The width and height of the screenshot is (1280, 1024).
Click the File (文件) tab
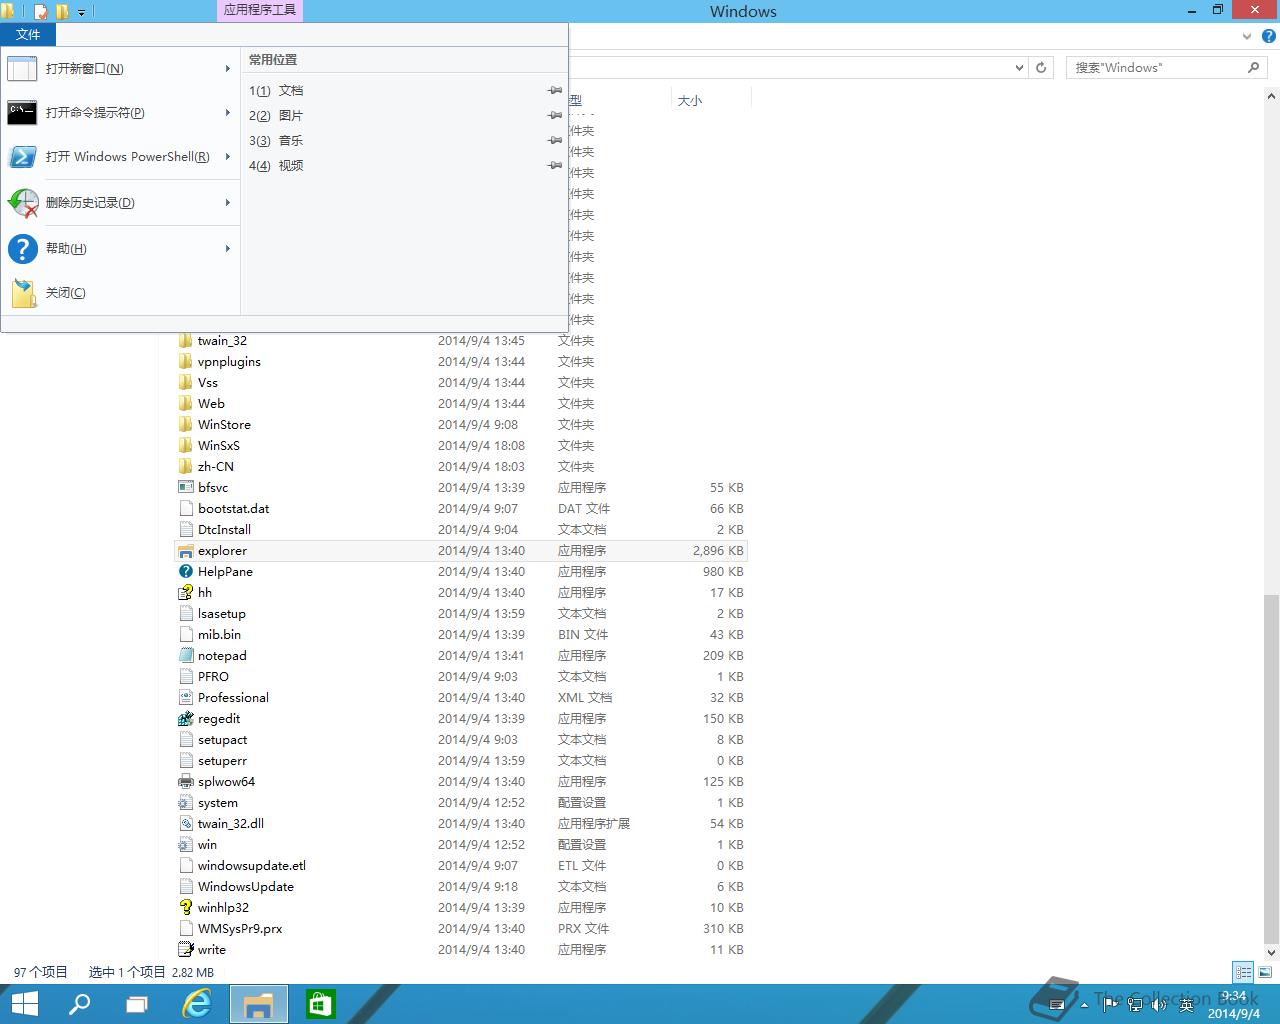(x=28, y=34)
